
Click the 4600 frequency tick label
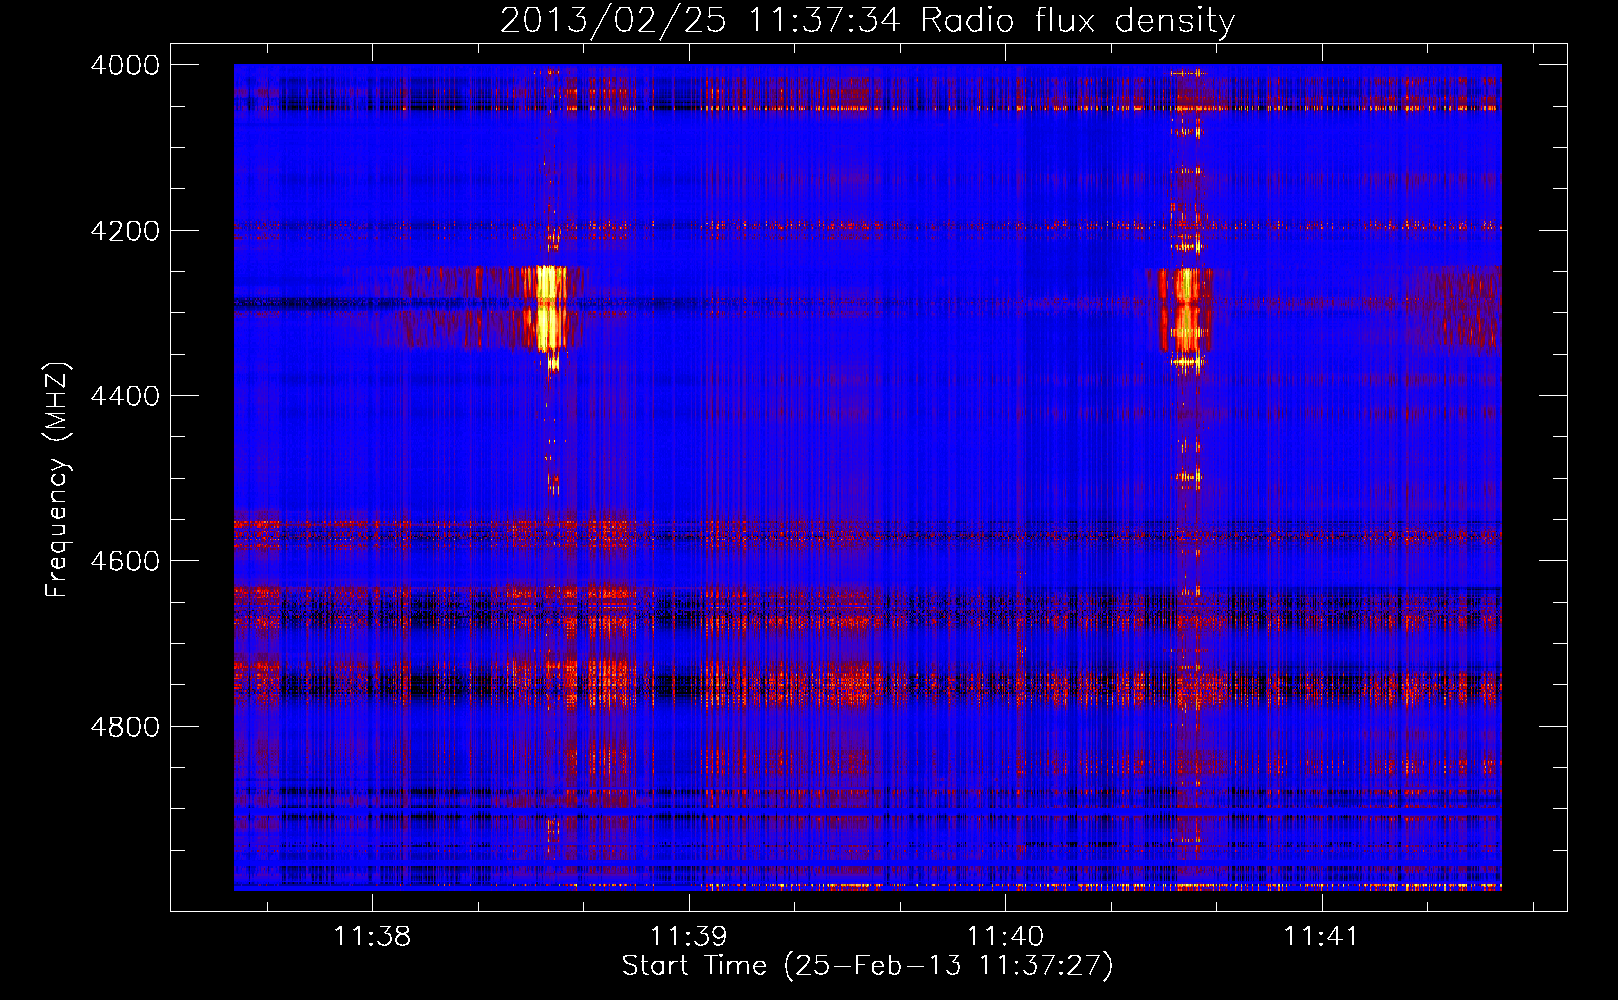125,561
